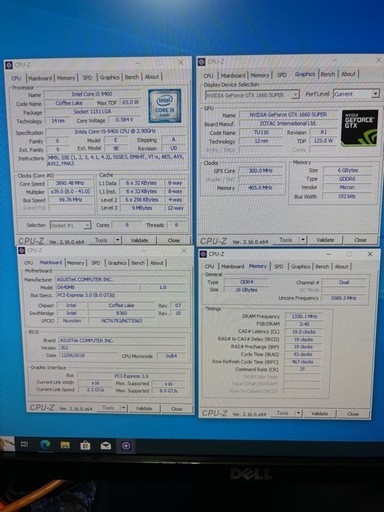Click Tools button in the Memory window
Screen dimensions: 384x512
point(283,413)
